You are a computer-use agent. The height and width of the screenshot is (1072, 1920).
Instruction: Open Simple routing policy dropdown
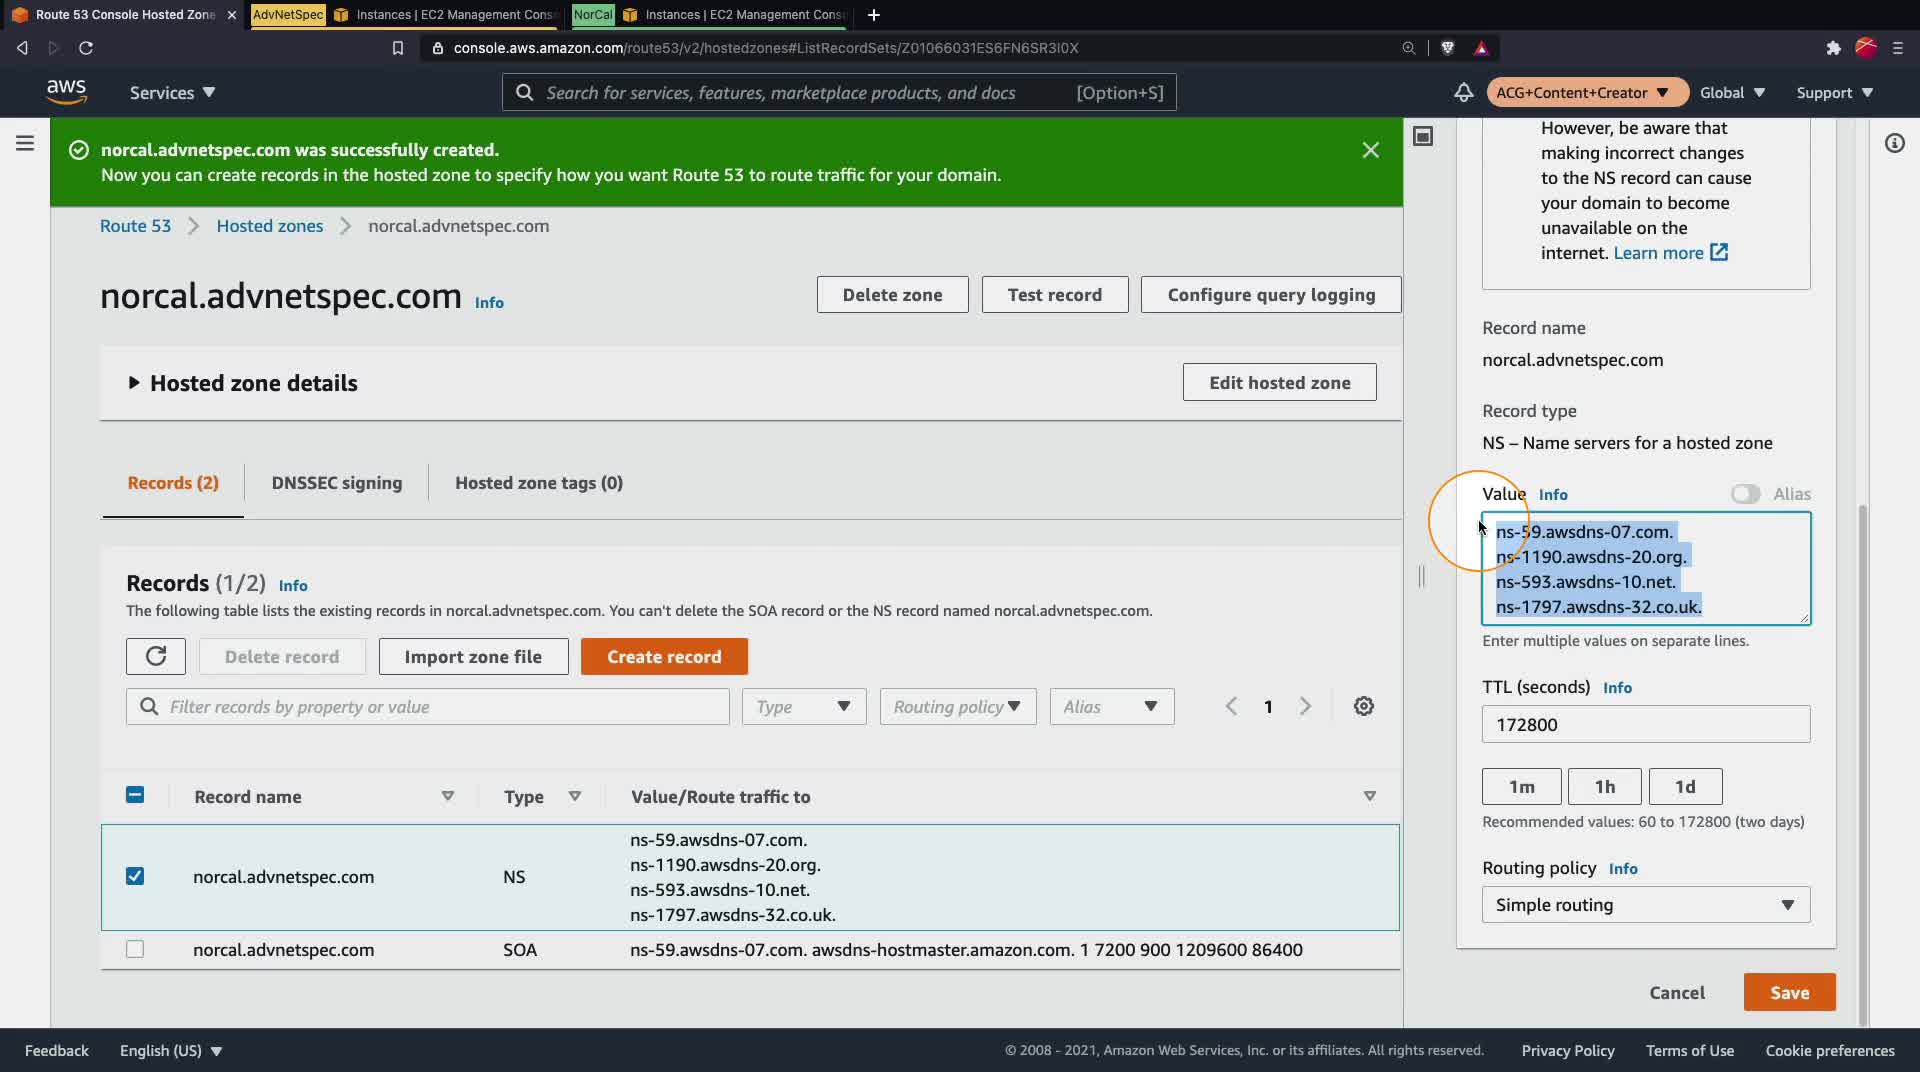(x=1646, y=905)
